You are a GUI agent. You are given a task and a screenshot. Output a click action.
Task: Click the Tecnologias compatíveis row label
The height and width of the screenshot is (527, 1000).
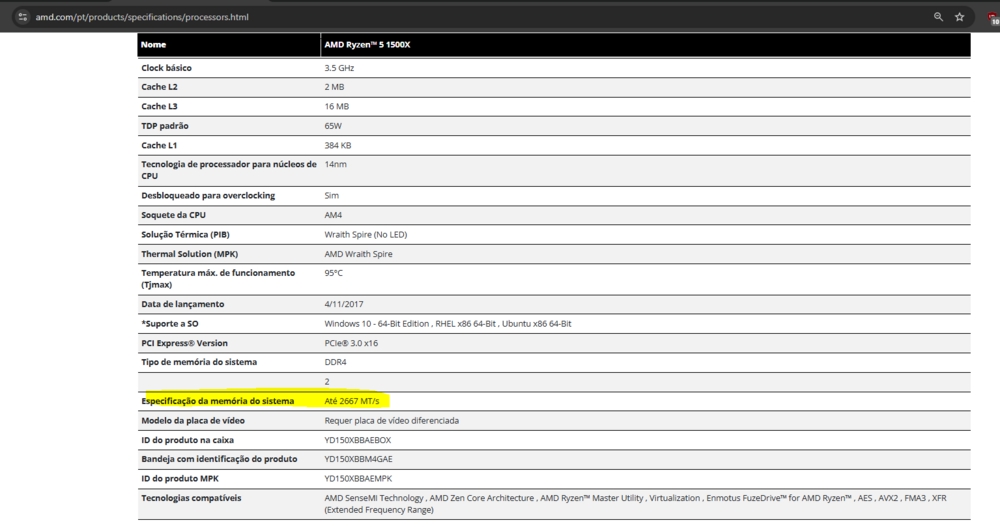click(x=191, y=498)
